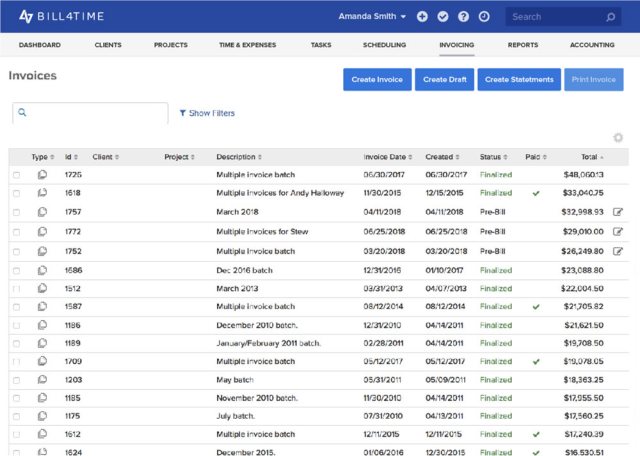Screen dimensions: 640x456
Task: Click the Create Statements button
Action: 519,80
